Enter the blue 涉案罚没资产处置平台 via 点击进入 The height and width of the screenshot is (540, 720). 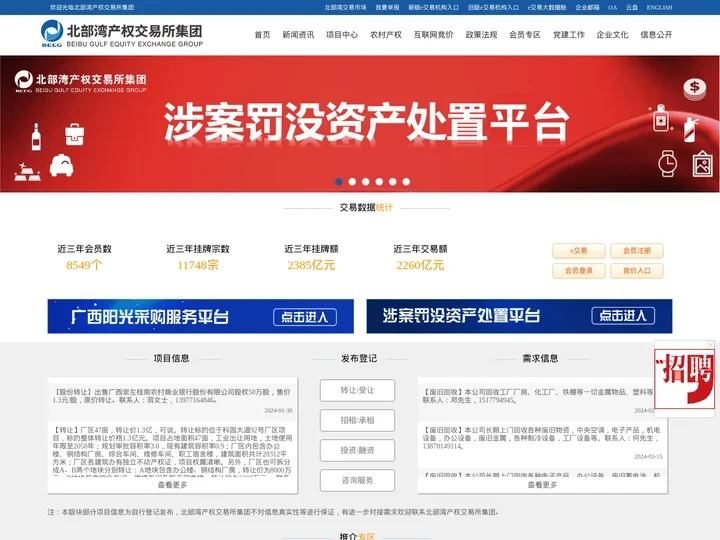pyautogui.click(x=623, y=316)
